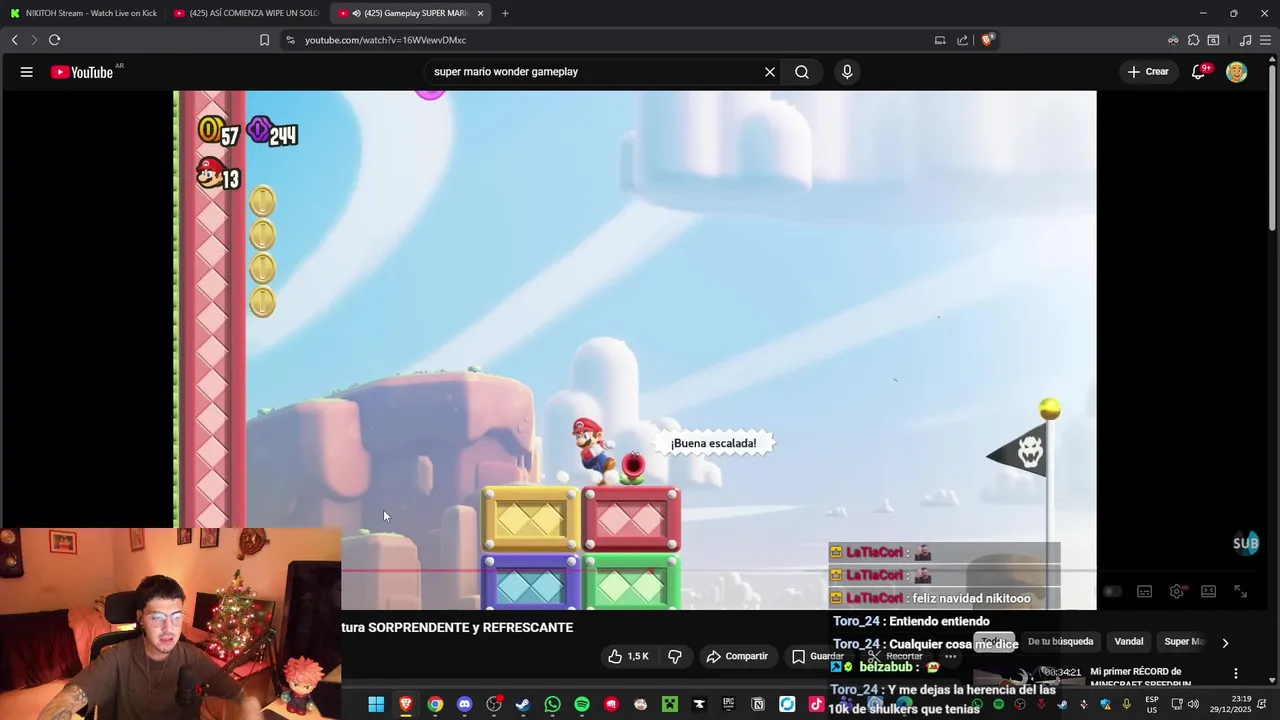Open options for the Minecraft speedrun video
This screenshot has height=720, width=1280.
click(x=1236, y=673)
